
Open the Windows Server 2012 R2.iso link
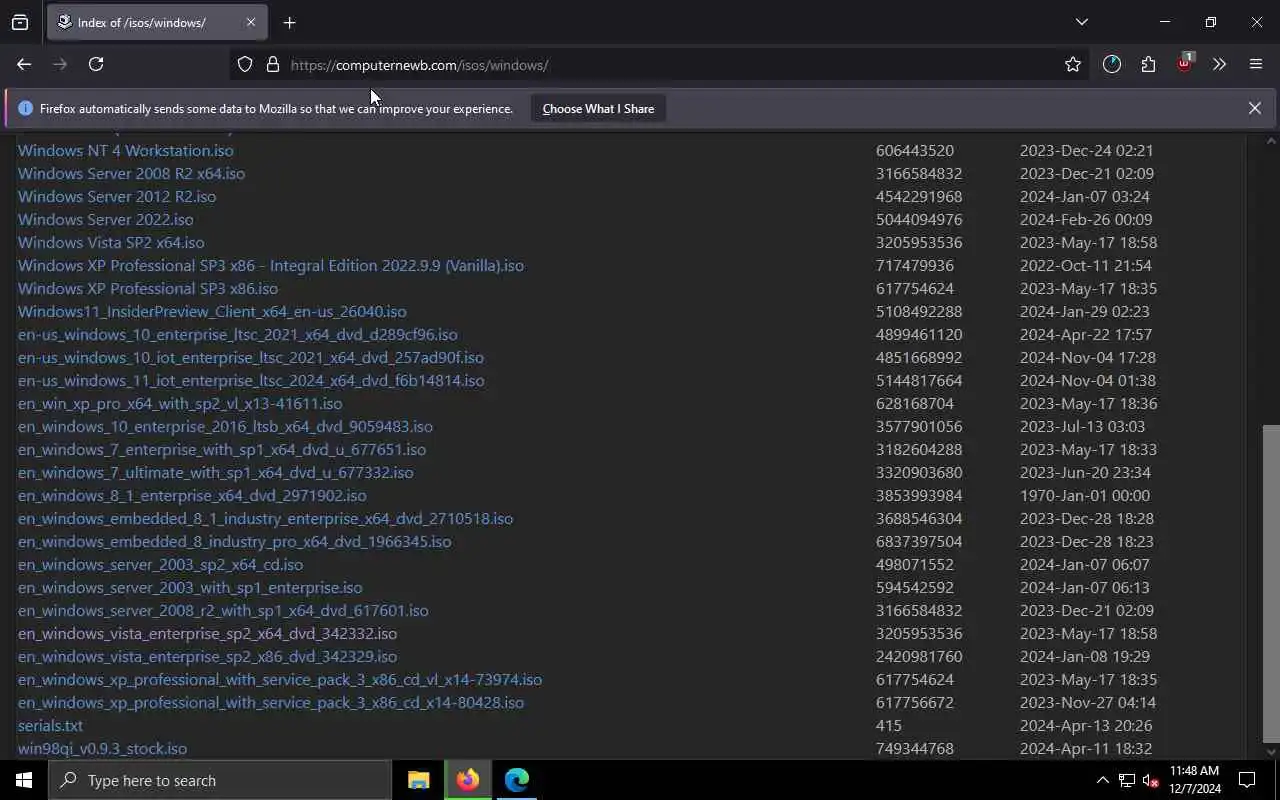117,197
